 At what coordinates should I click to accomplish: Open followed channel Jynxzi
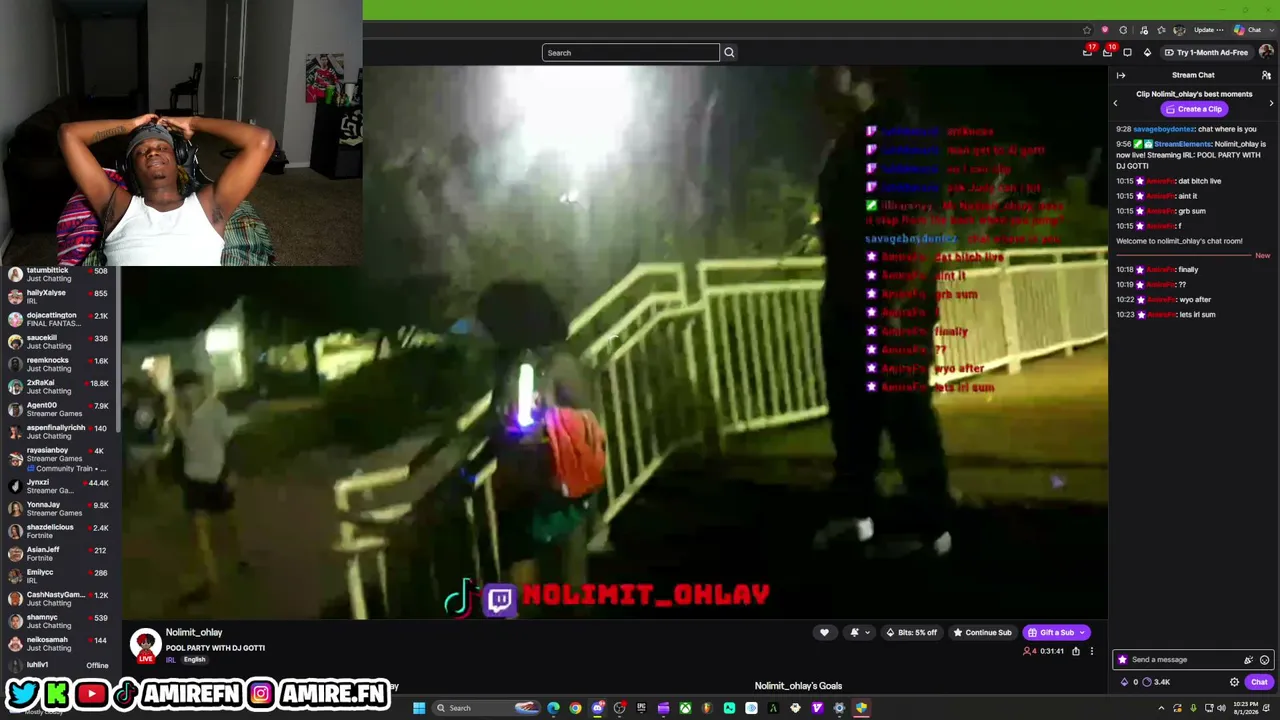pyautogui.click(x=60, y=486)
